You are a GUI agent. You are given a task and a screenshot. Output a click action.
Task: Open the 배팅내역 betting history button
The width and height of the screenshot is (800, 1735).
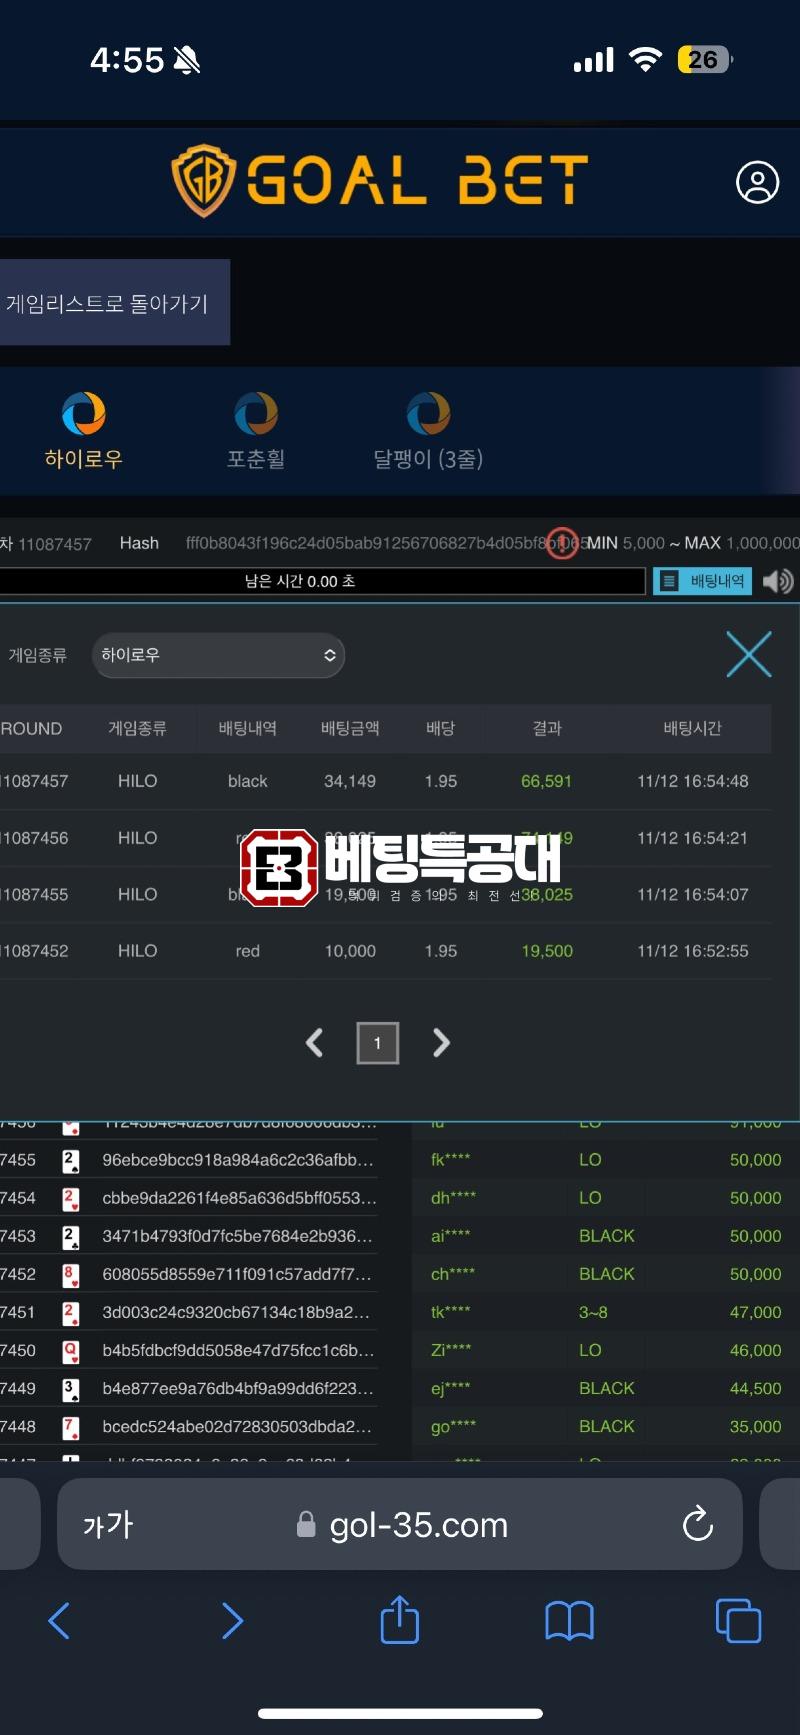tap(702, 581)
